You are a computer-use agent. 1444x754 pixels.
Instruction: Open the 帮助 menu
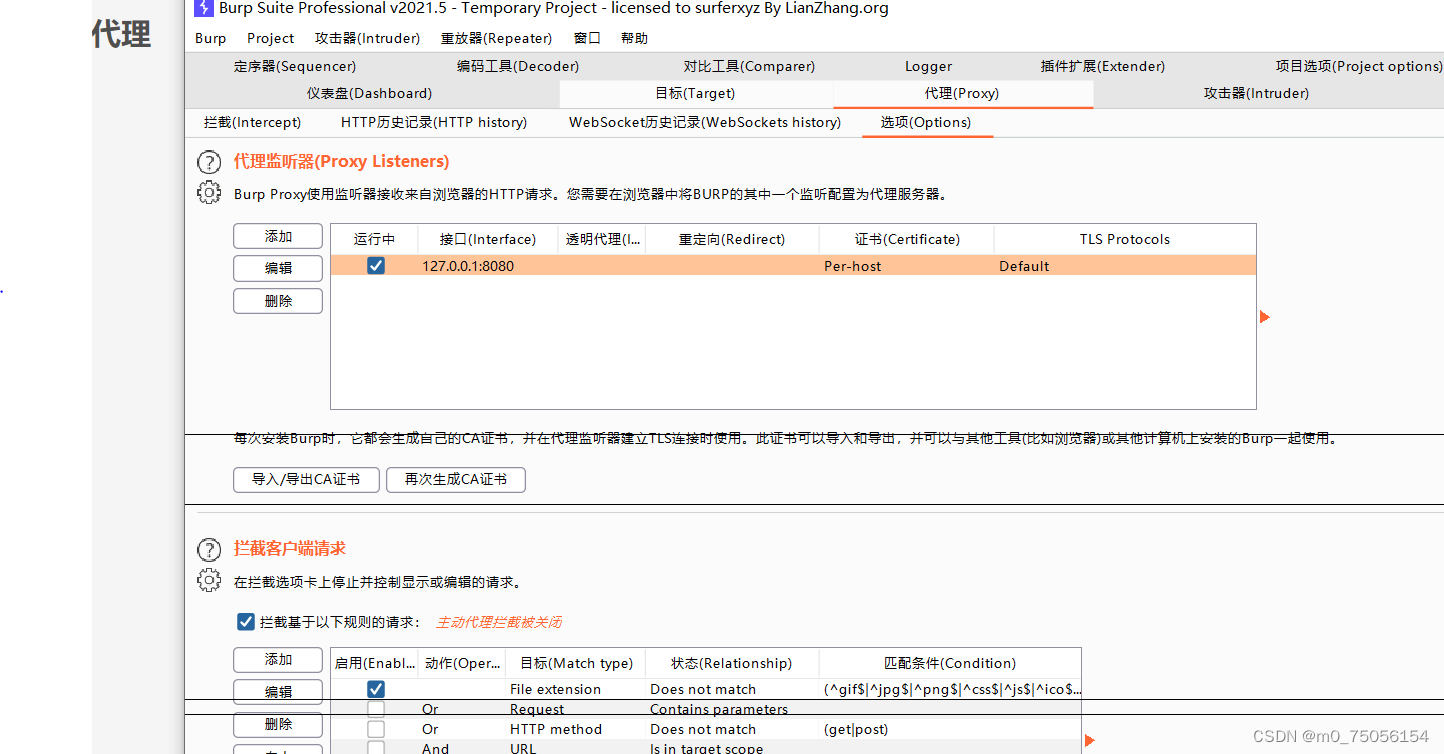click(x=634, y=38)
